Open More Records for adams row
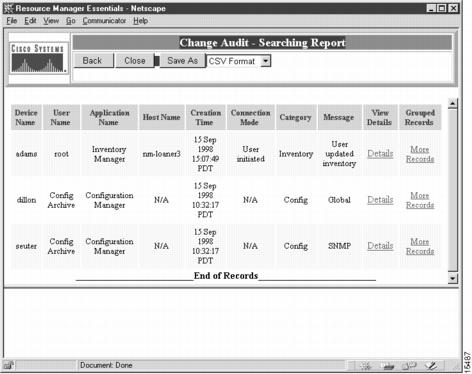Screen dimensions: 472x374 pos(420,154)
